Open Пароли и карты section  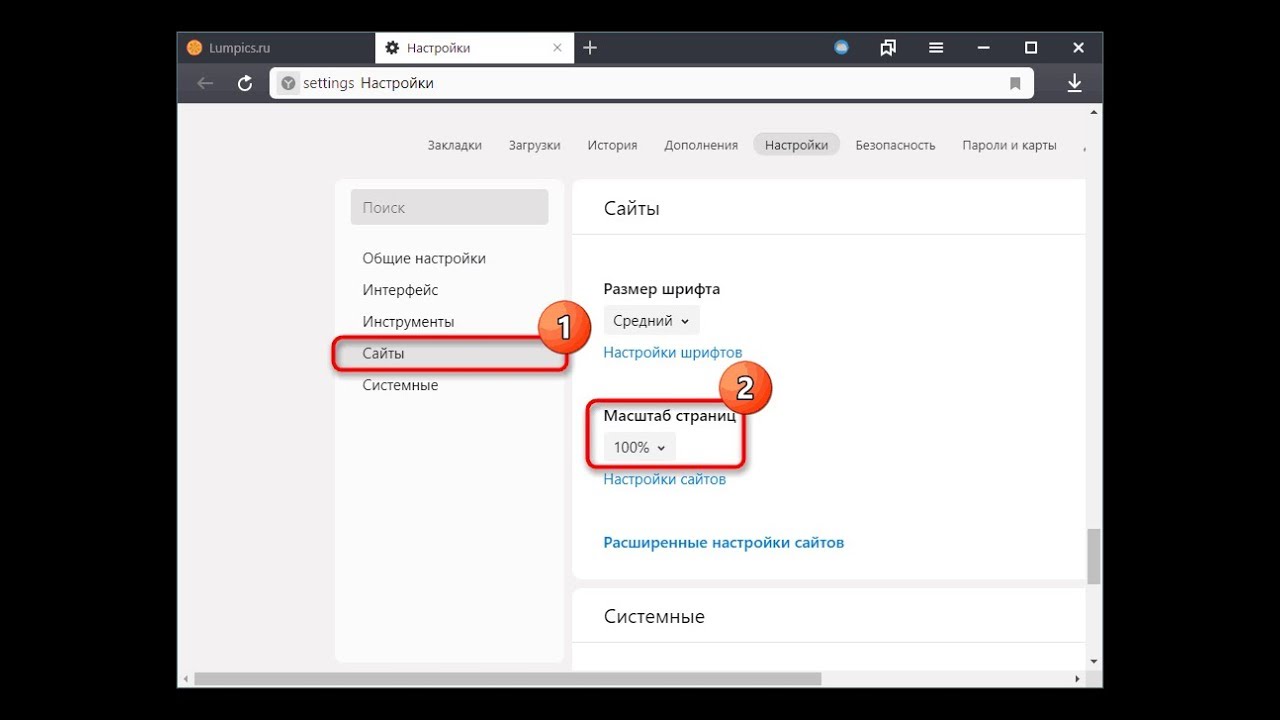coord(1009,145)
